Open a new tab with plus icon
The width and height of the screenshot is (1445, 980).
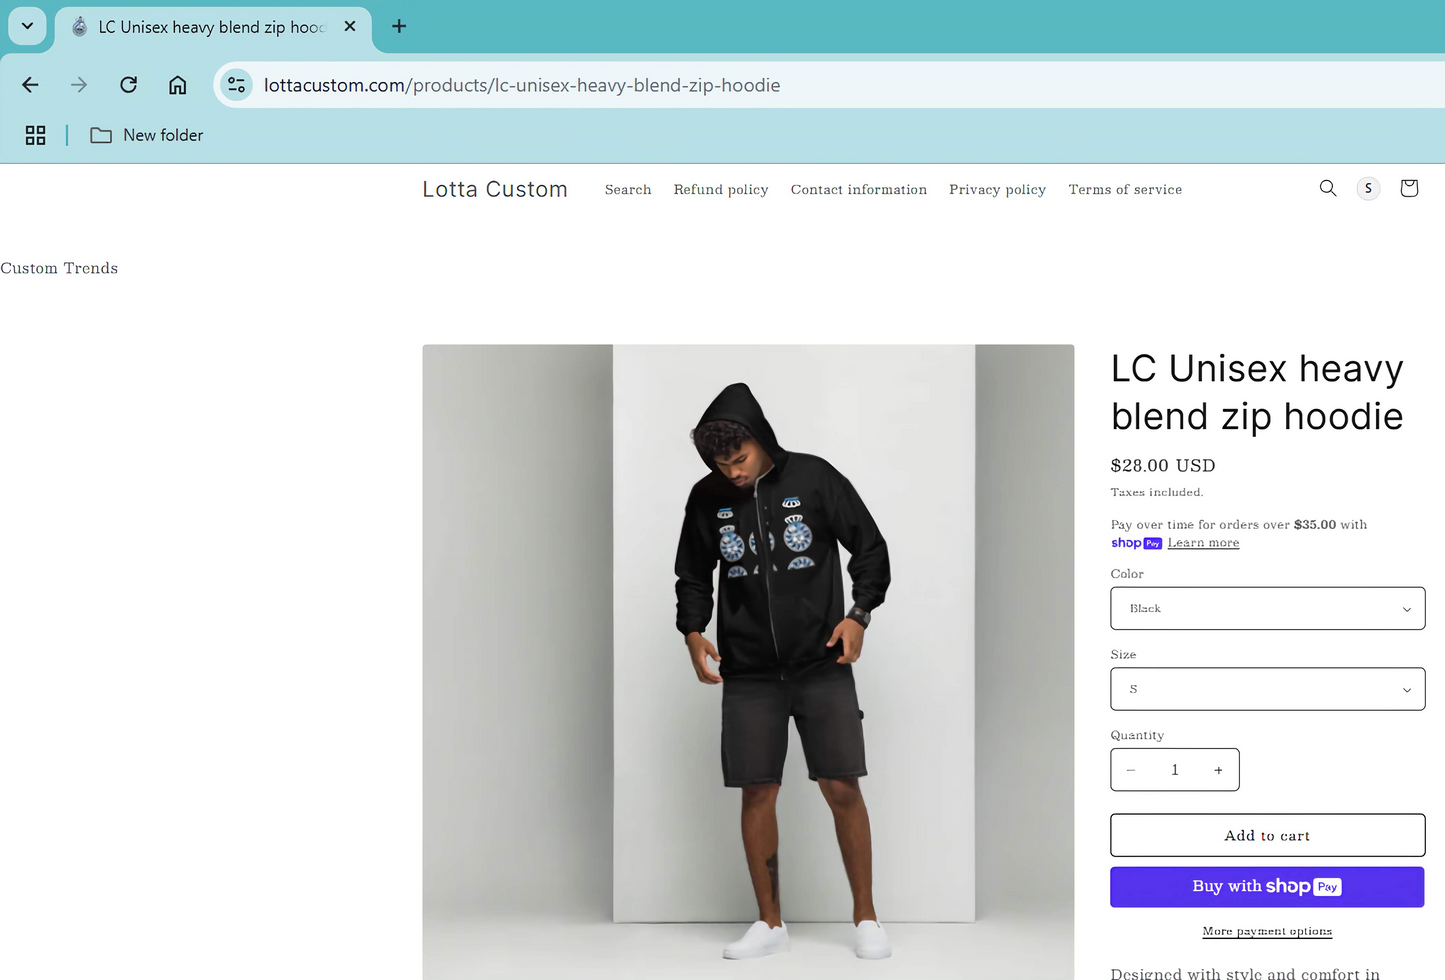pyautogui.click(x=399, y=26)
